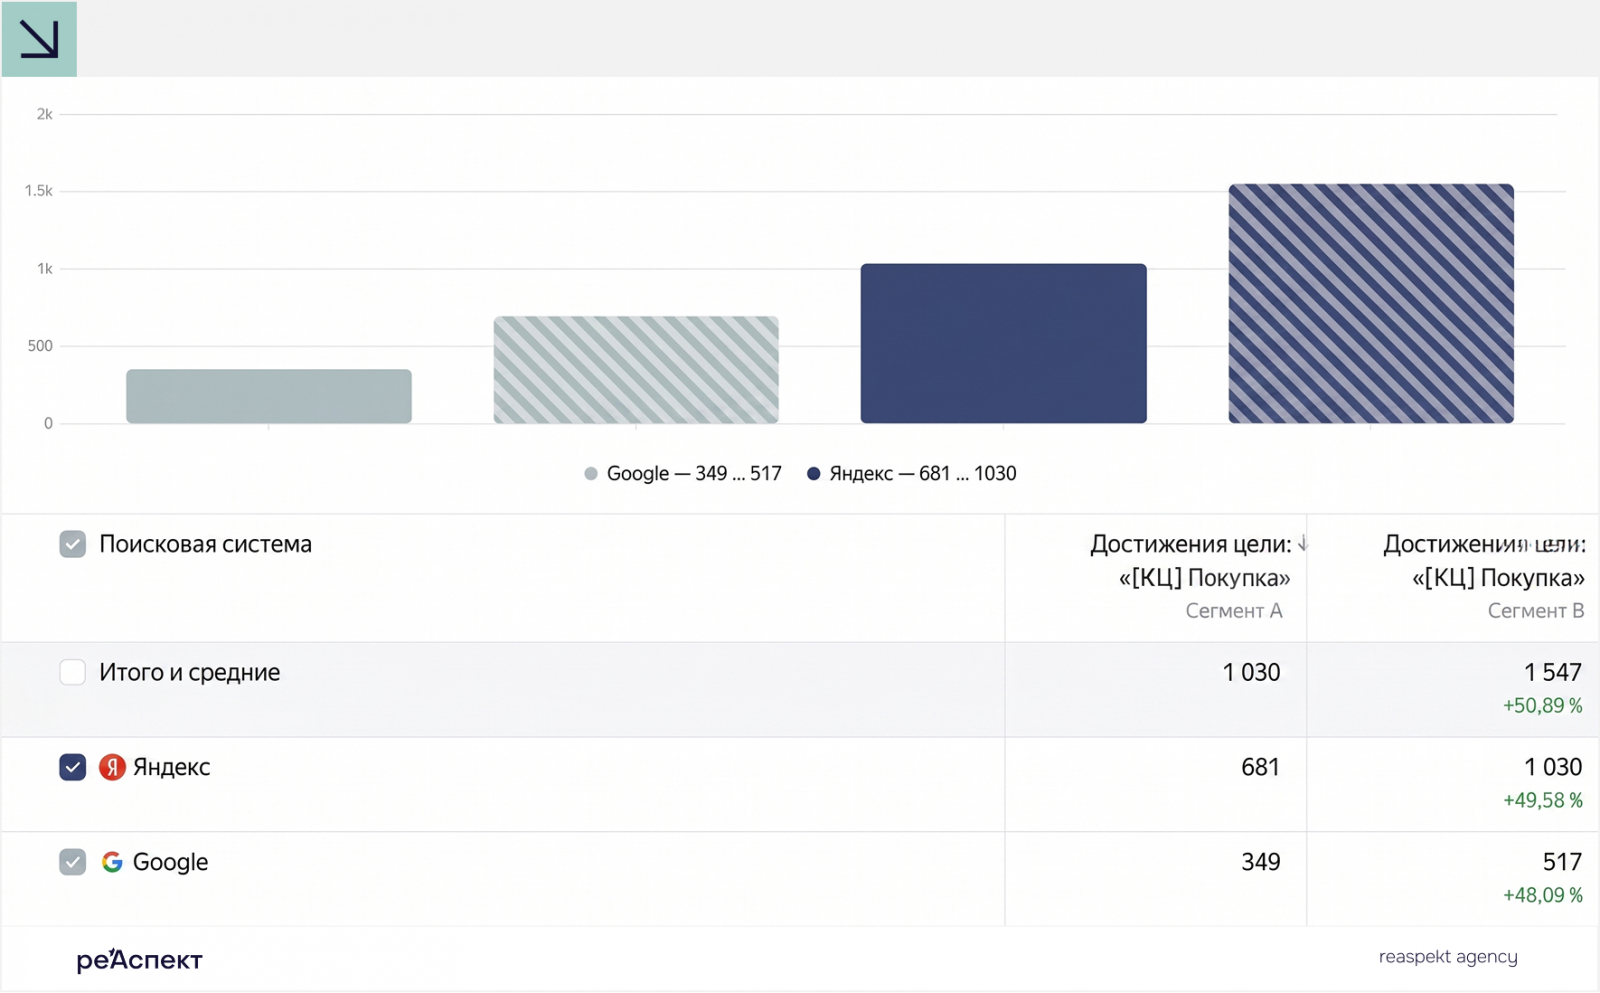The height and width of the screenshot is (993, 1600).
Task: Click the solid dark blue Яндекс bar
Action: [1003, 343]
